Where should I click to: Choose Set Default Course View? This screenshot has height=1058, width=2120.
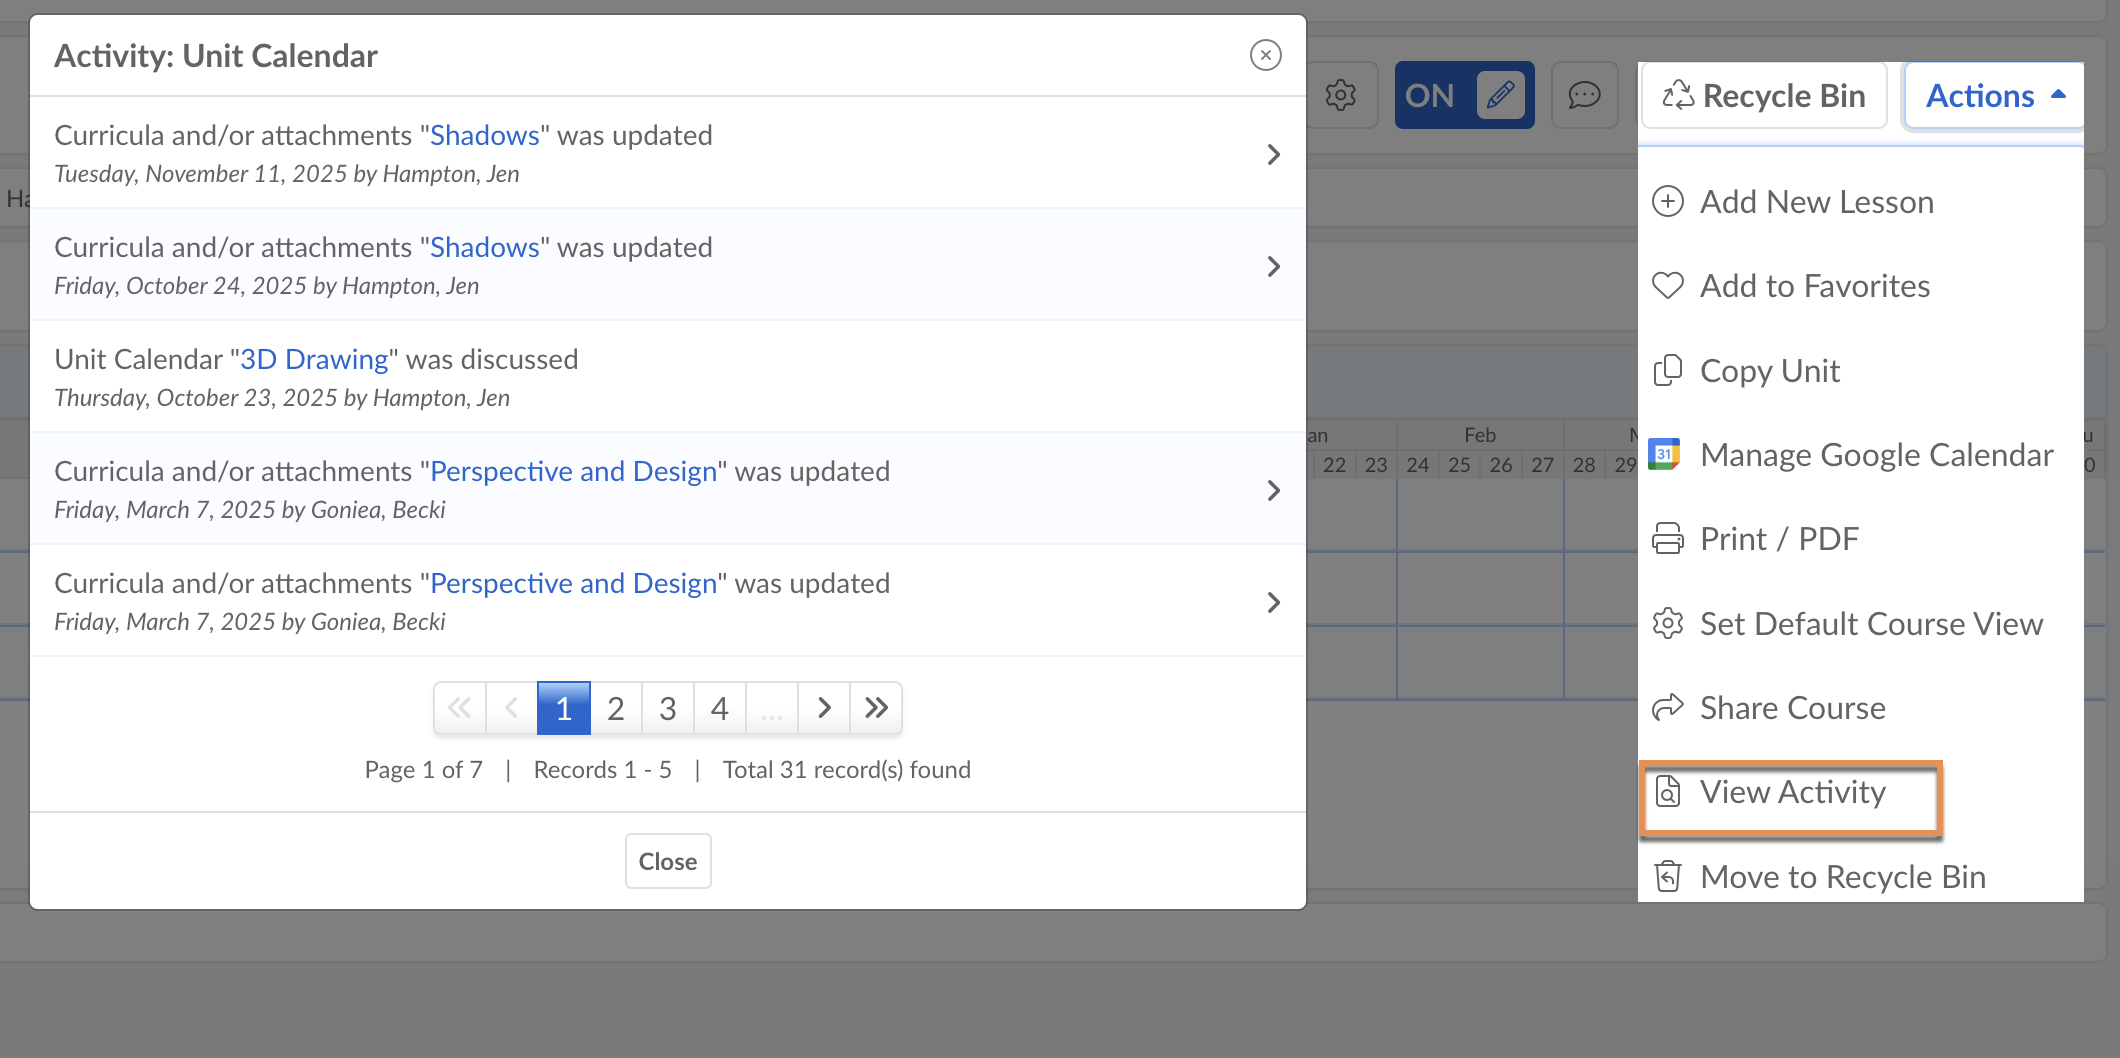pyautogui.click(x=1870, y=624)
